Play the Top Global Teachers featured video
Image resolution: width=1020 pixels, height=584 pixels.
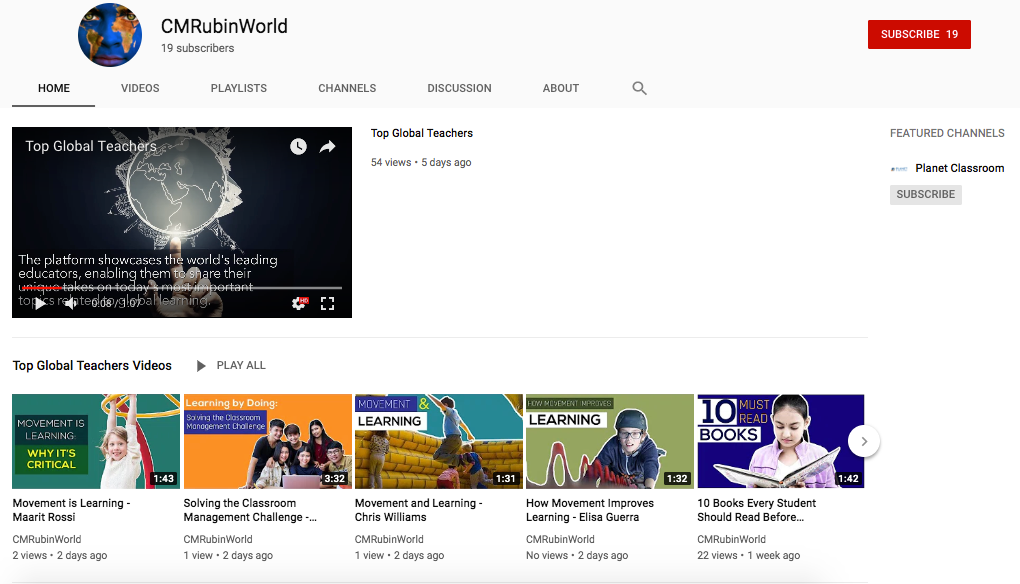[x=40, y=303]
